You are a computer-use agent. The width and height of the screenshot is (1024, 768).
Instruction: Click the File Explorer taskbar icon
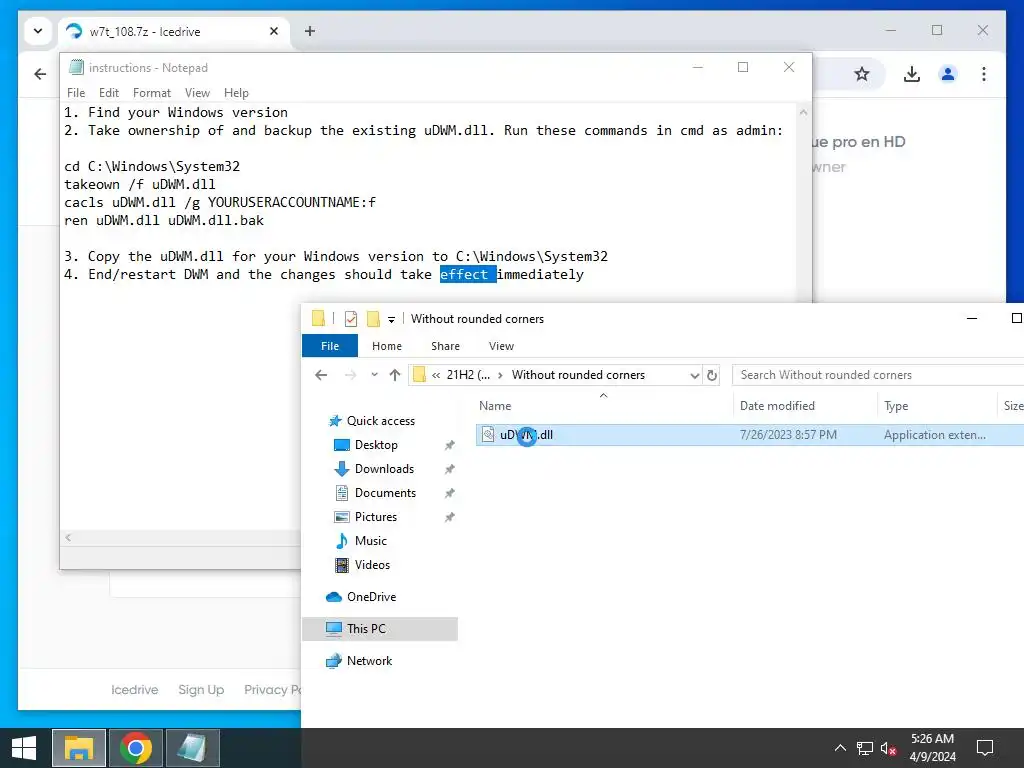tap(78, 748)
